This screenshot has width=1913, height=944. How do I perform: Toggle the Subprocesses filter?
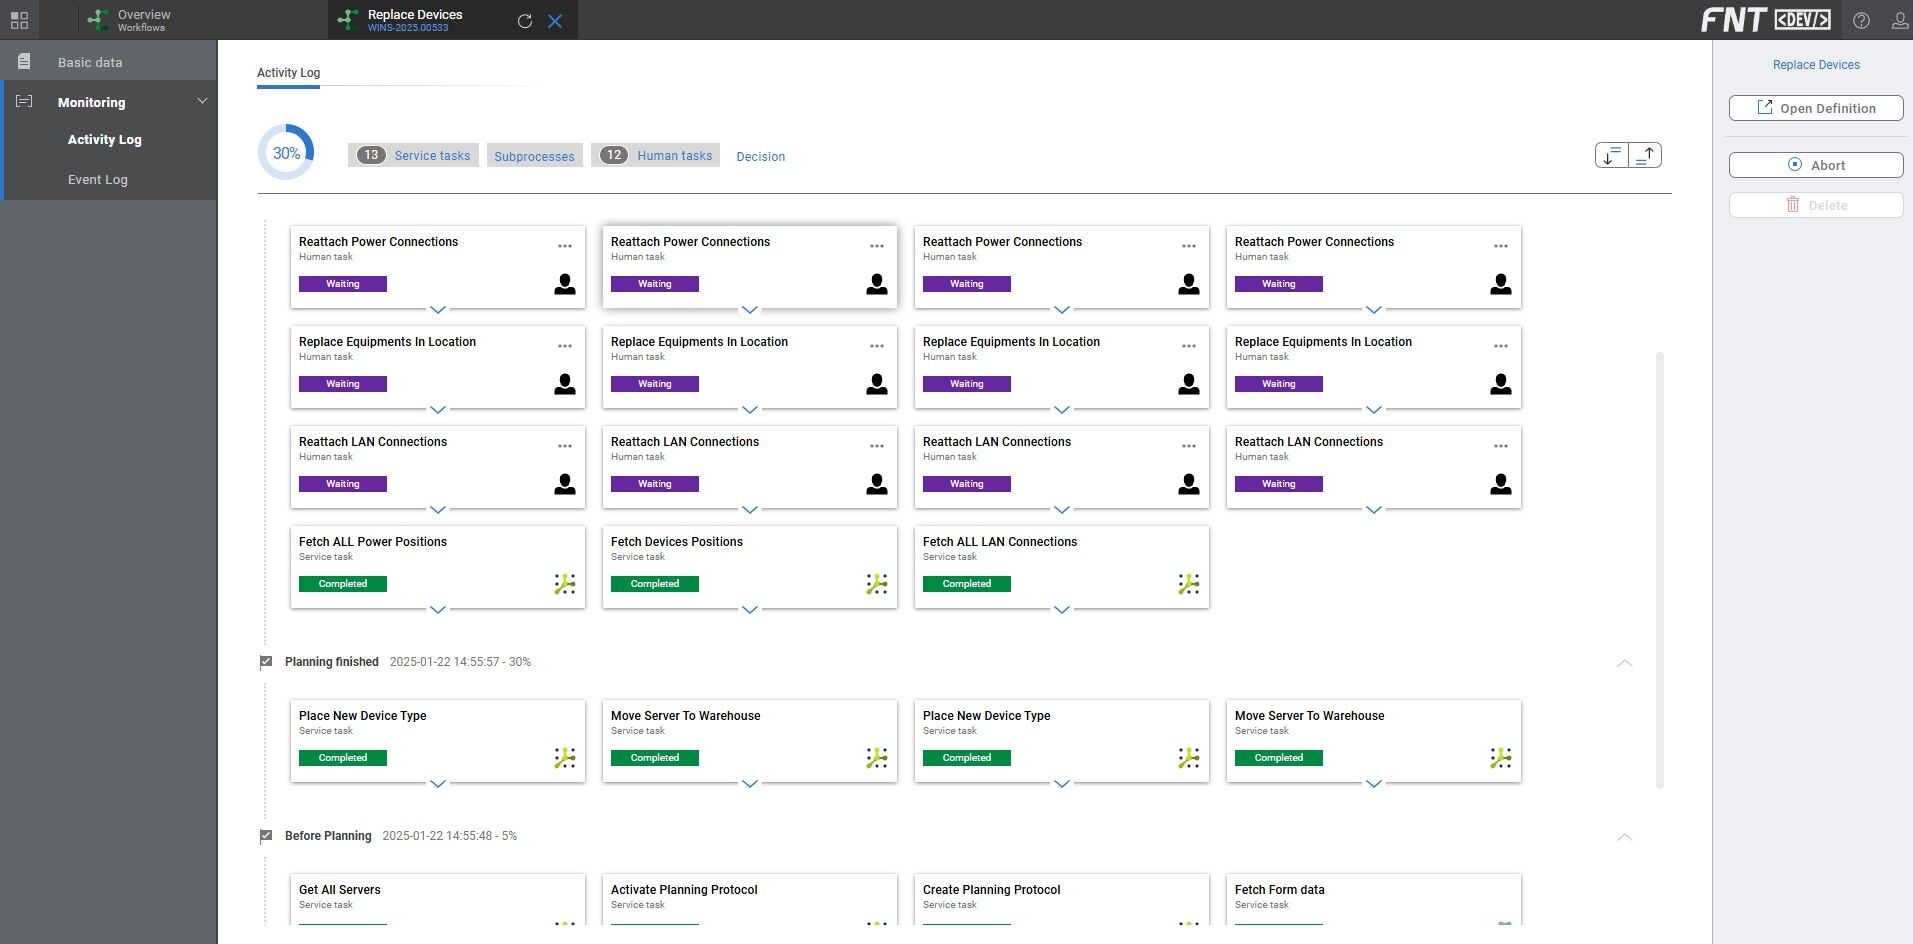click(x=534, y=156)
